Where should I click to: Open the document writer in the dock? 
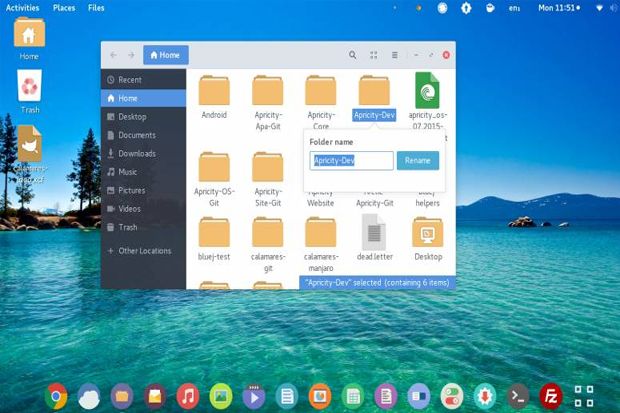tap(386, 396)
